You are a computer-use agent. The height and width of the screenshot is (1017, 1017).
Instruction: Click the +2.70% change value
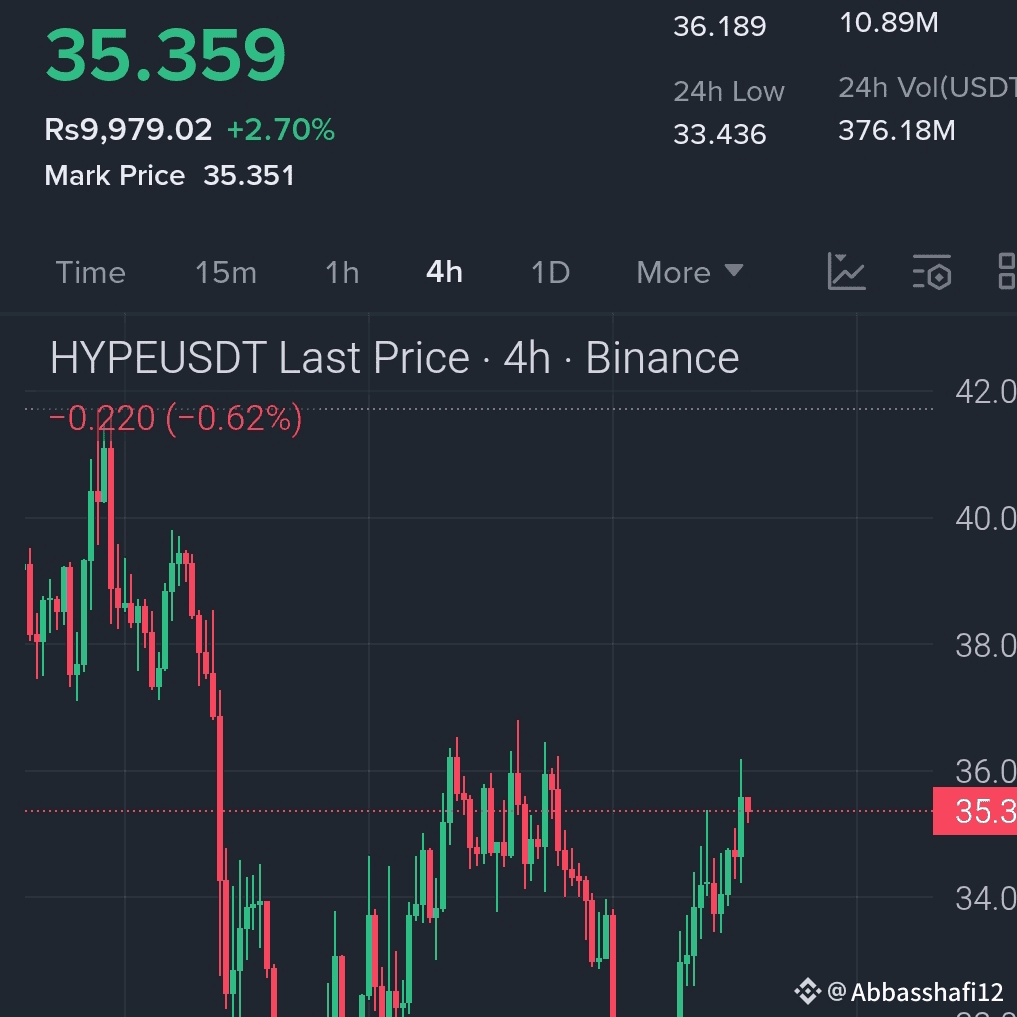[281, 129]
